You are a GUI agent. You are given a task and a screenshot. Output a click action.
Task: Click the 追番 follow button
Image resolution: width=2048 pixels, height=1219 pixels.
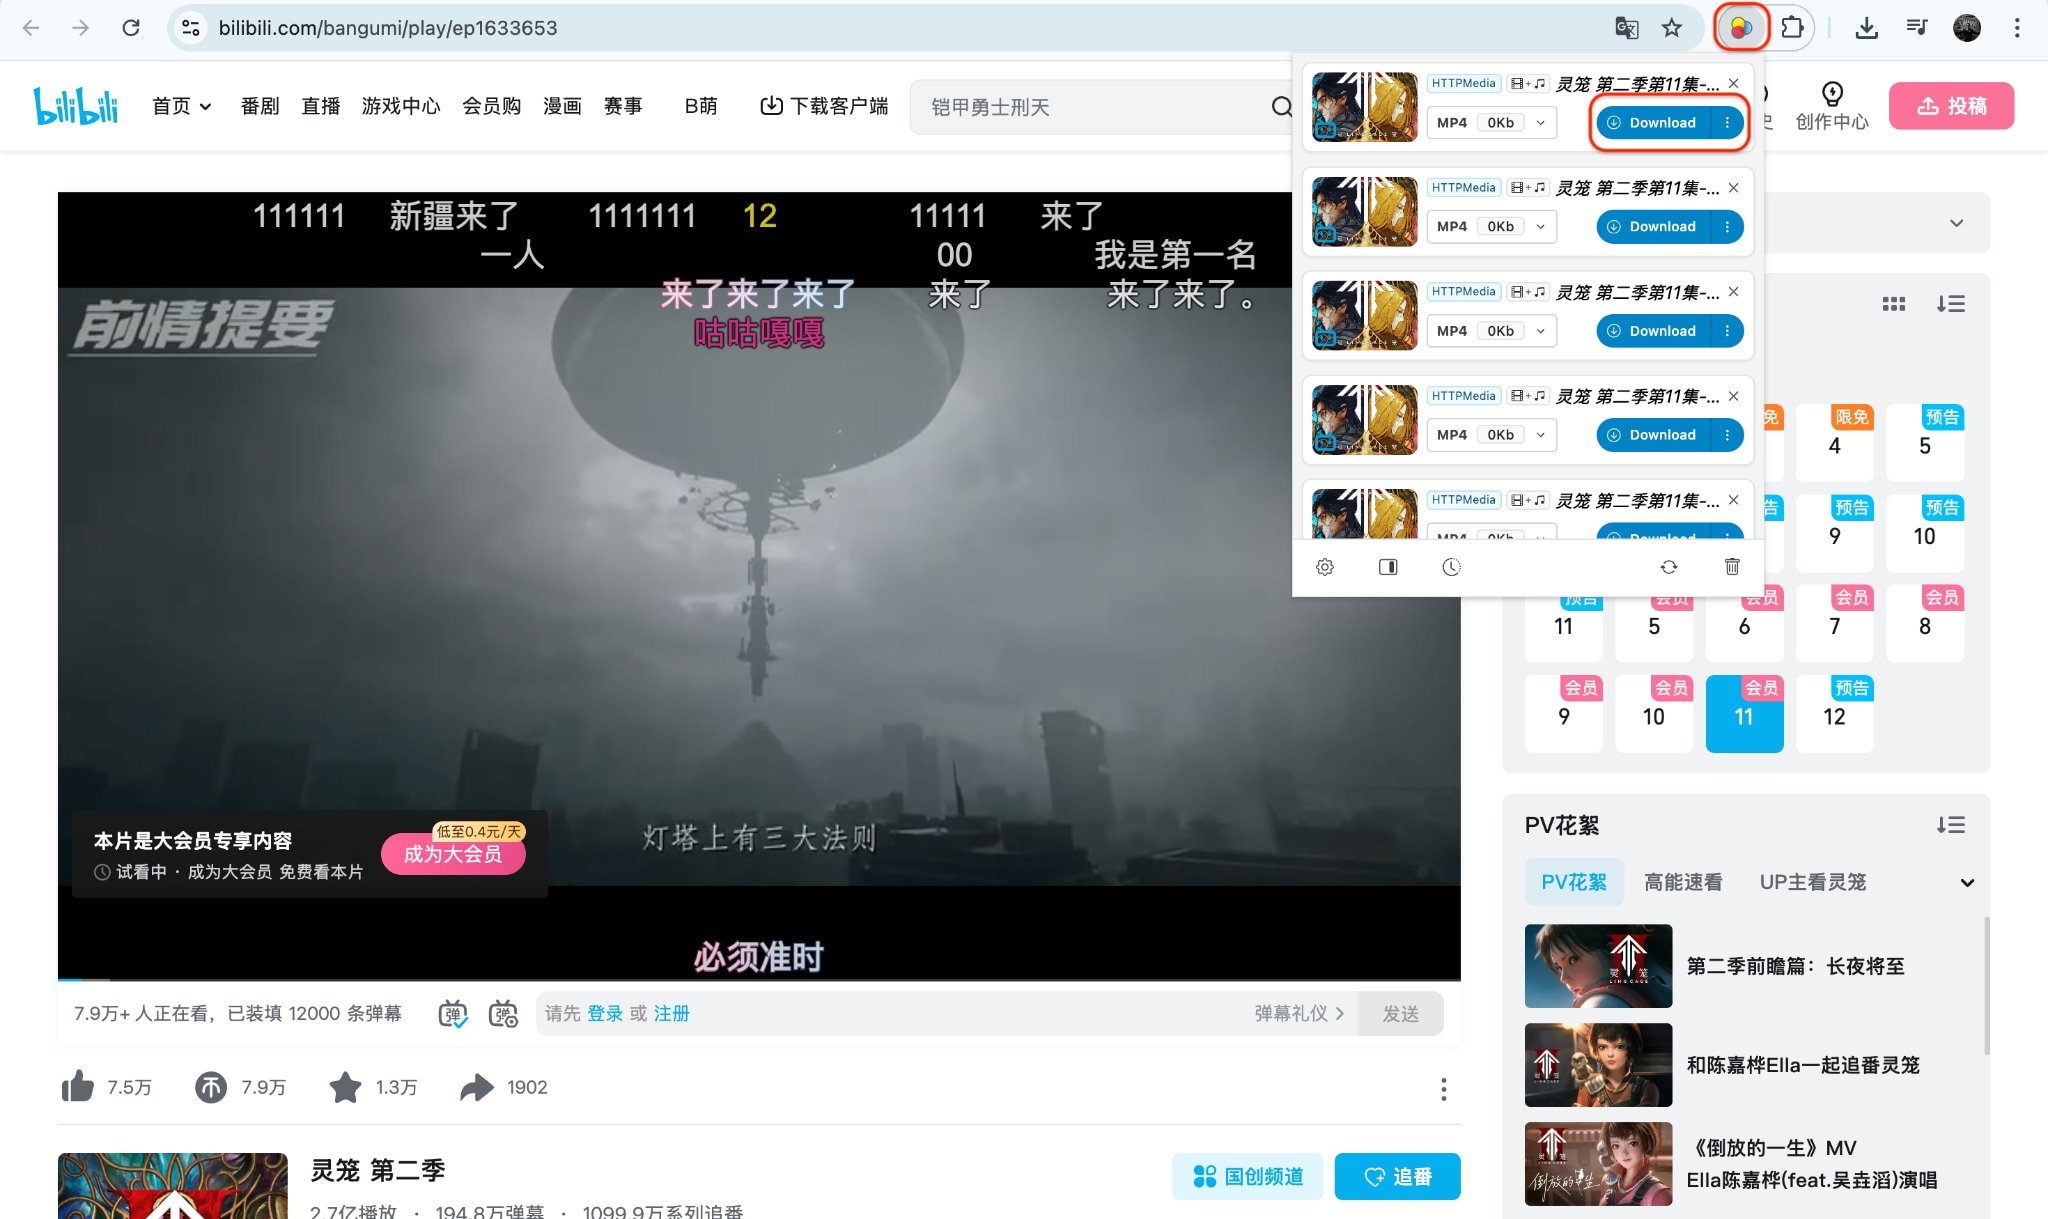tap(1397, 1176)
